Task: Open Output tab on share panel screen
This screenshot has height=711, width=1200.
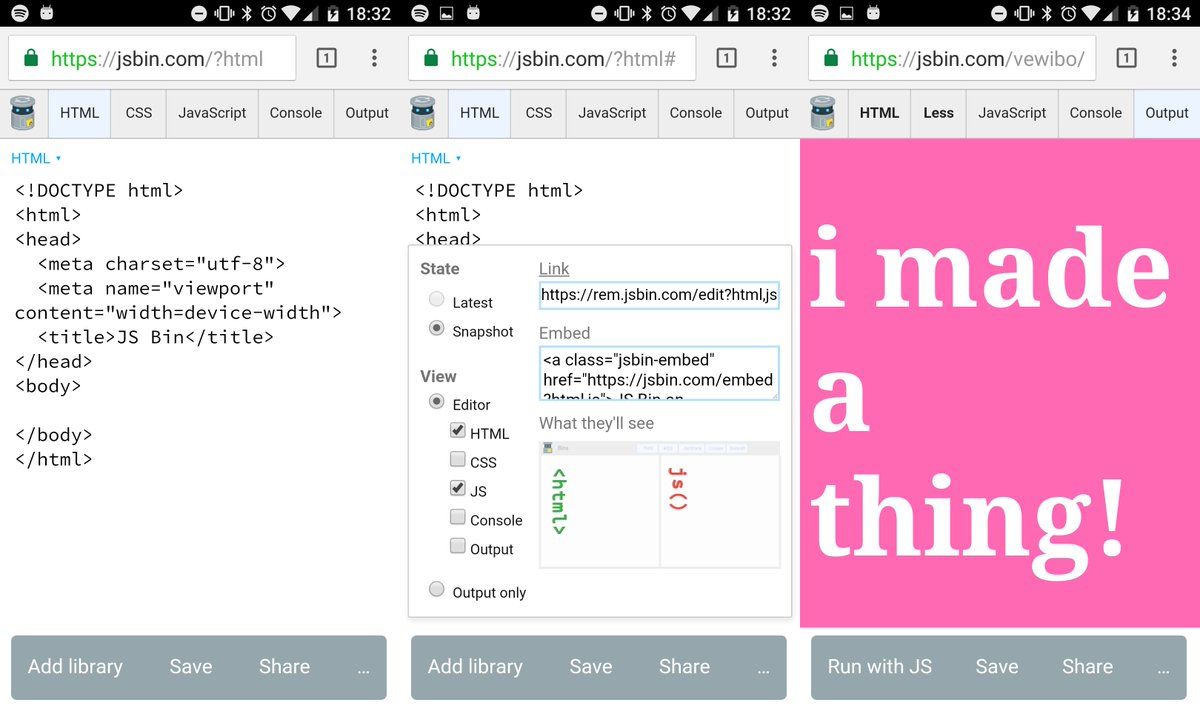Action: click(x=767, y=113)
